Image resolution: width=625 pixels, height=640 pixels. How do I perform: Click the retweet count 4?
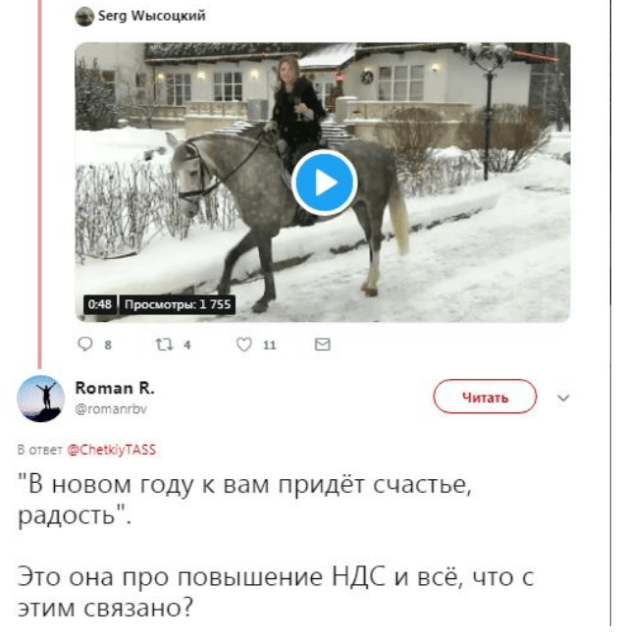tap(187, 345)
